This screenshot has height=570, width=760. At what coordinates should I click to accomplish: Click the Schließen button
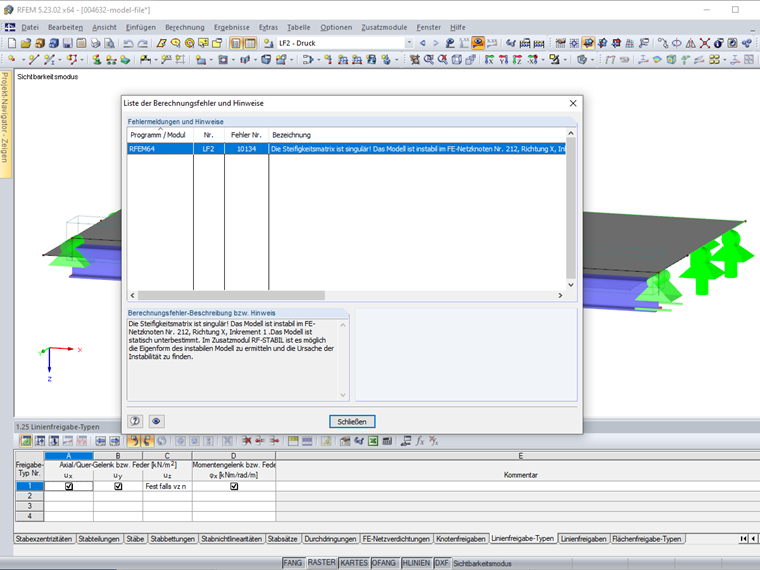[352, 422]
